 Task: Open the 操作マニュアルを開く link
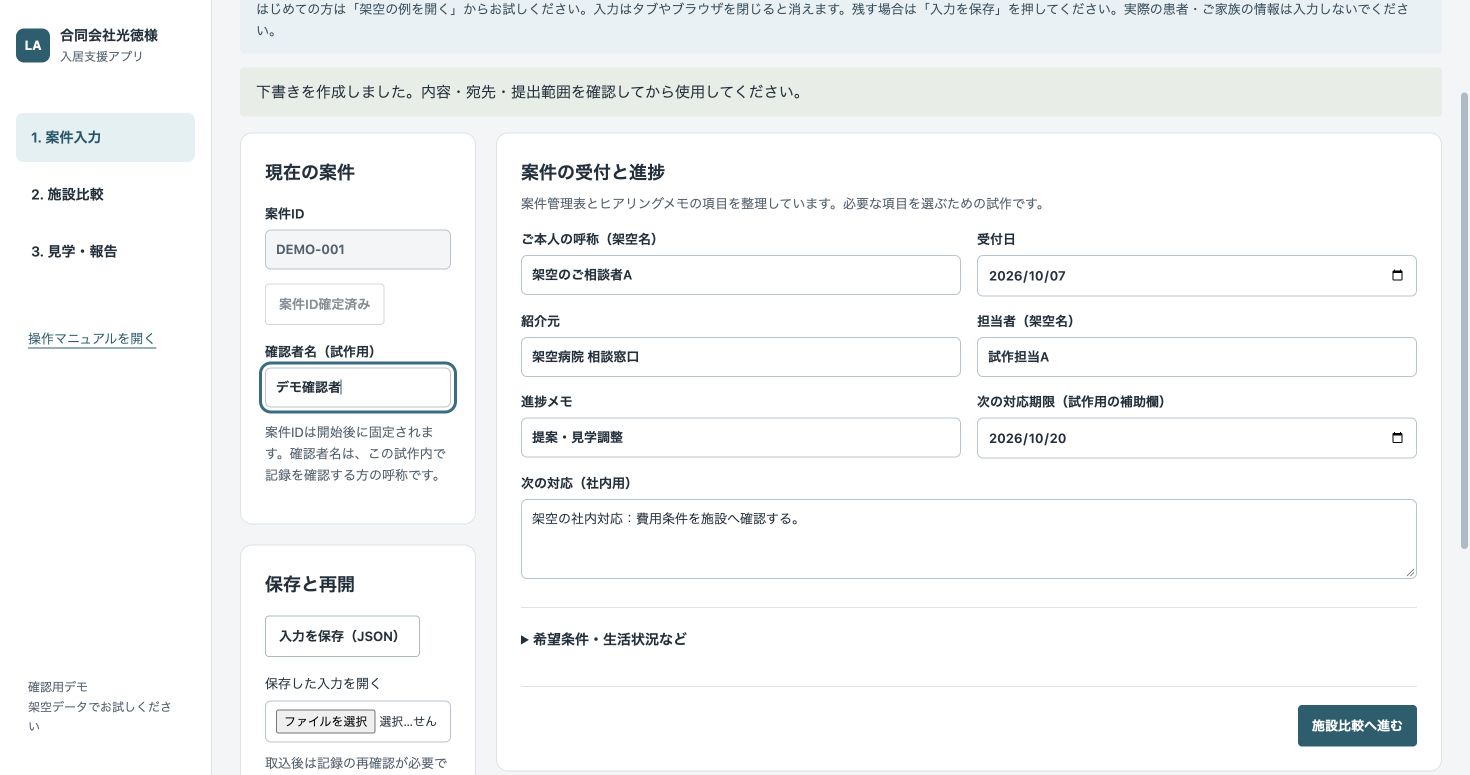pyautogui.click(x=92, y=338)
